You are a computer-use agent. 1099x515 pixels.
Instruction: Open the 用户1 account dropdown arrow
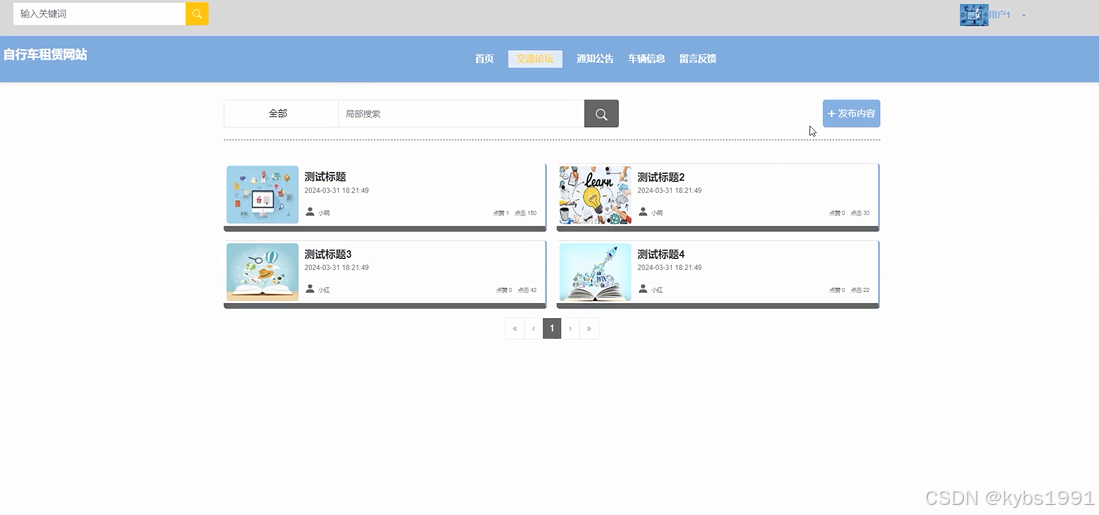click(x=1024, y=15)
